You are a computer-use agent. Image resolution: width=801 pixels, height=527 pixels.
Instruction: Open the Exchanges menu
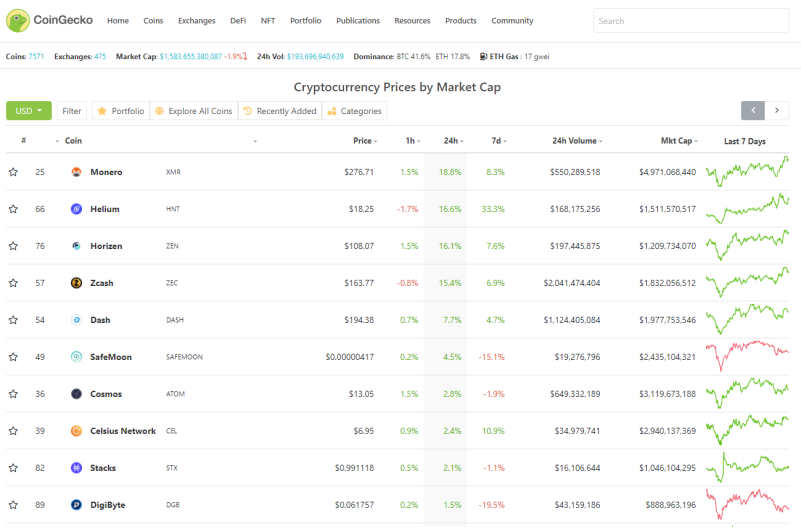tap(197, 21)
